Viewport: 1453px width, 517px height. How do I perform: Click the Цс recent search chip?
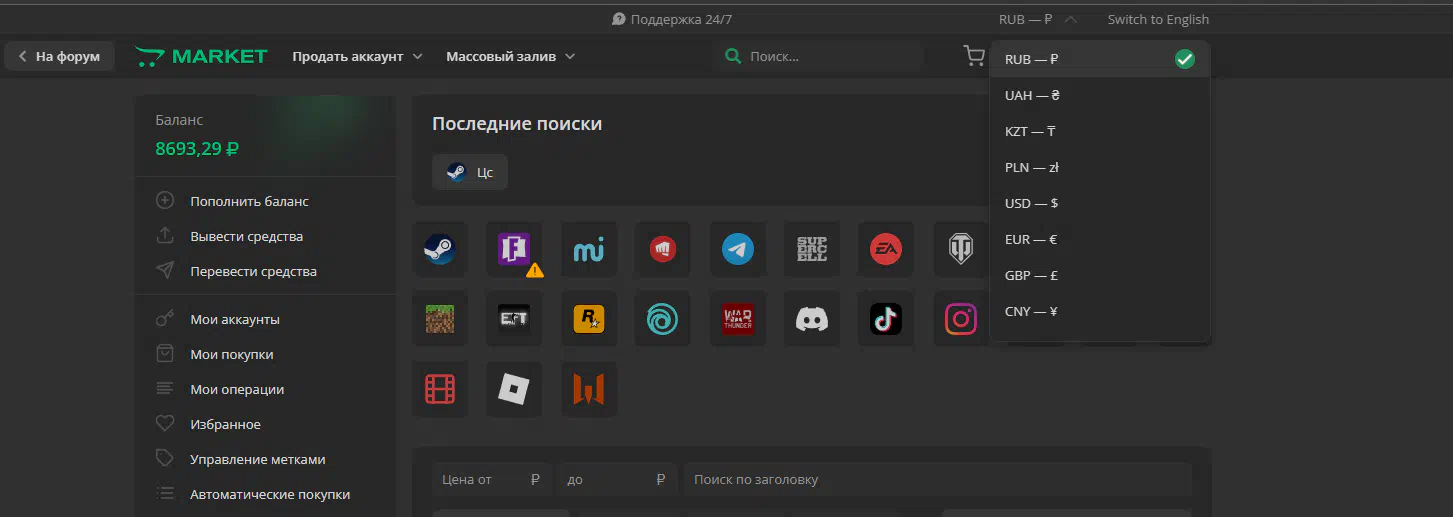coord(470,172)
